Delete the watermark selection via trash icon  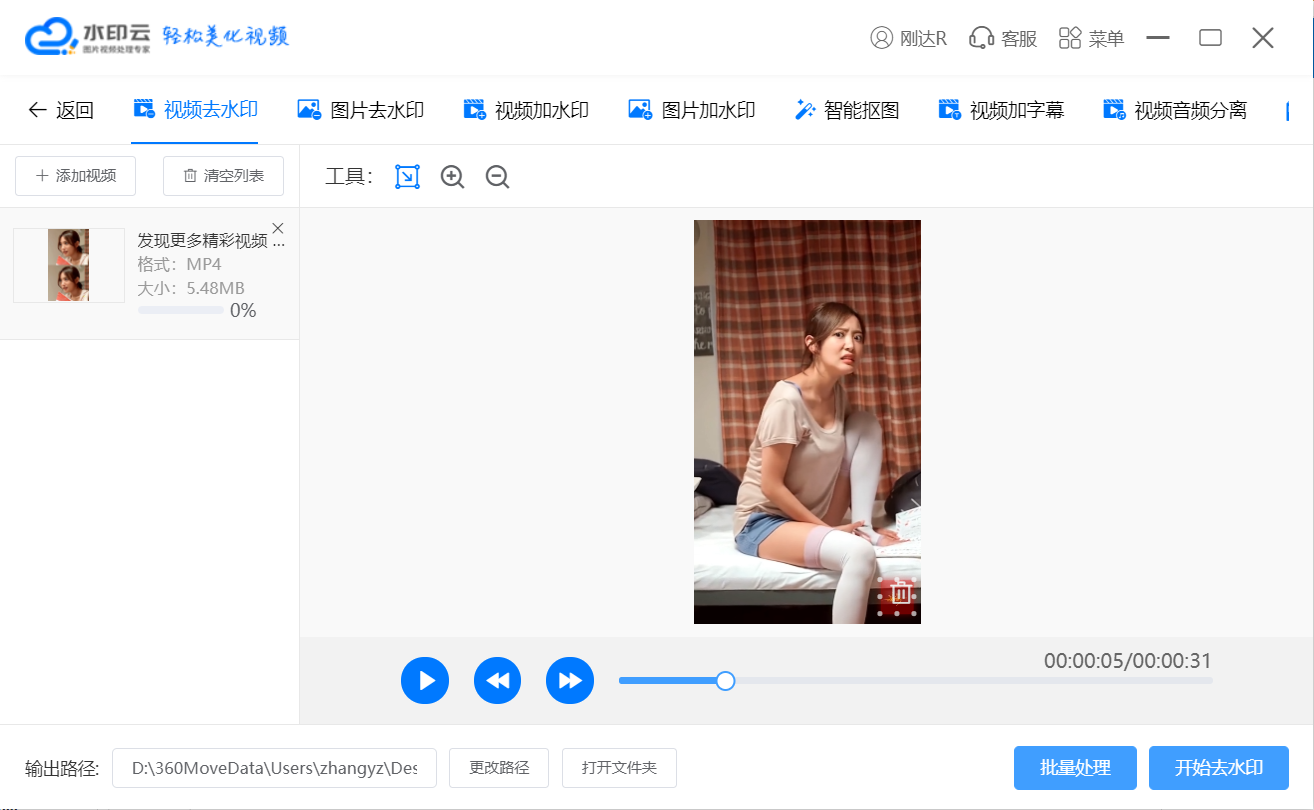click(x=900, y=594)
